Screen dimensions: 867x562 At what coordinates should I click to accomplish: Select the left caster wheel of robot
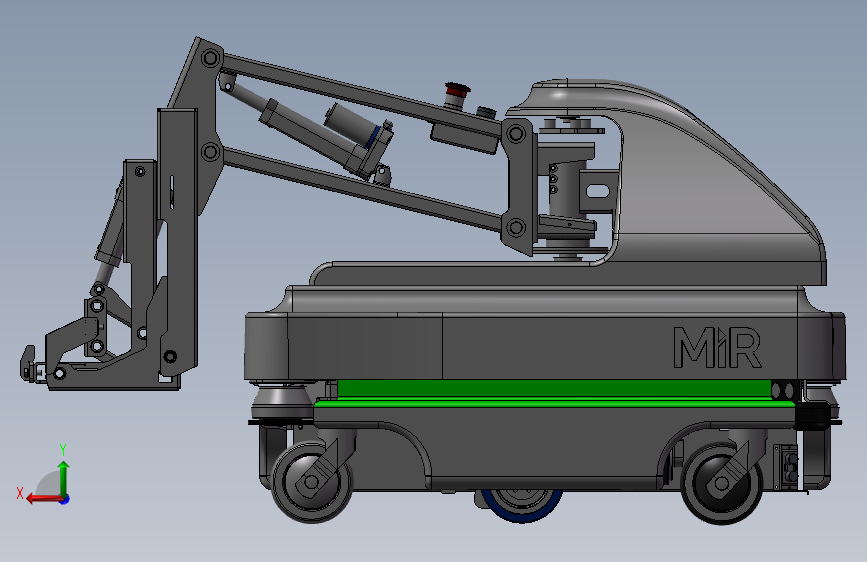pyautogui.click(x=311, y=482)
